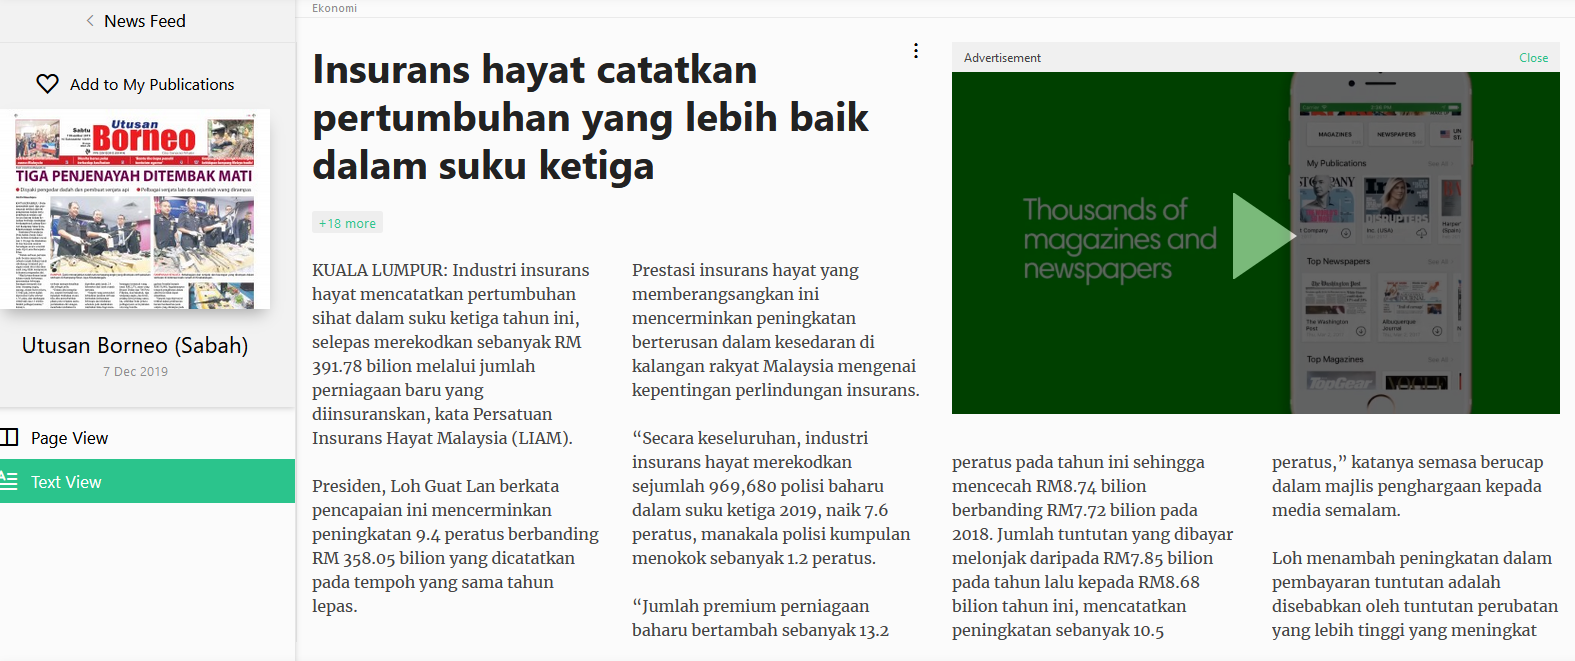This screenshot has width=1575, height=661.
Task: Click the paragraph starting Secara keseluruhan
Action: (x=771, y=498)
